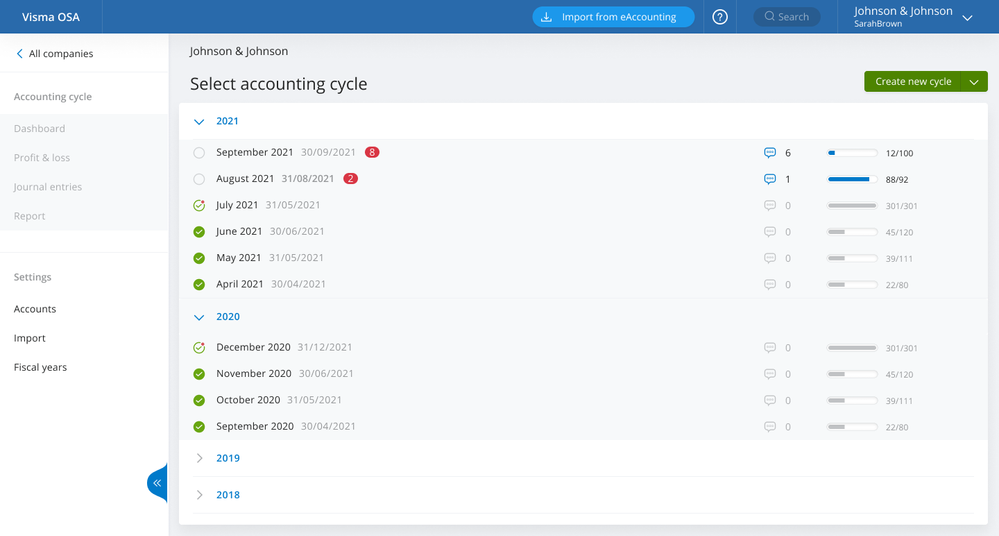This screenshot has height=536, width=999.
Task: Open Accounts in the settings sidebar
Action: (x=35, y=309)
